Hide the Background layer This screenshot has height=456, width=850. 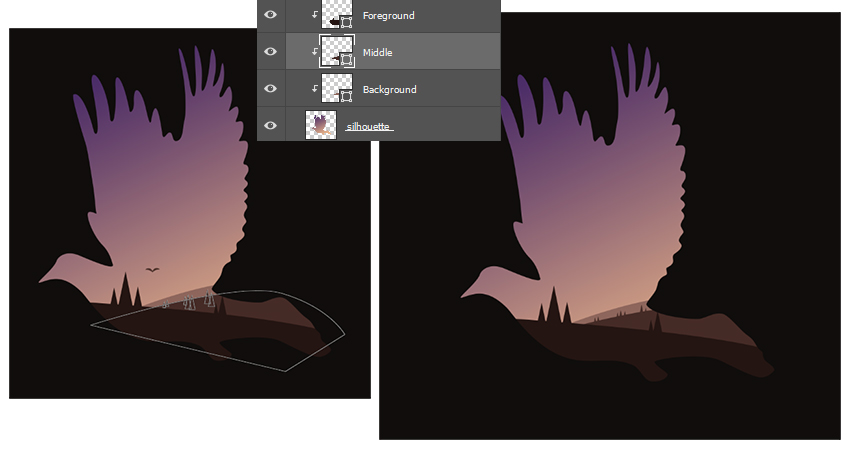click(270, 89)
